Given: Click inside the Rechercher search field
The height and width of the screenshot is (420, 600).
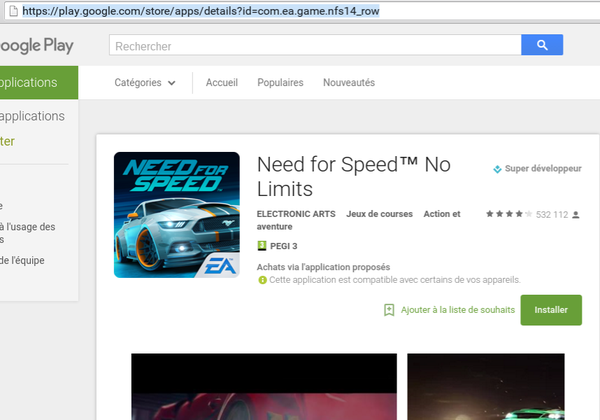Looking at the screenshot, I should (315, 45).
